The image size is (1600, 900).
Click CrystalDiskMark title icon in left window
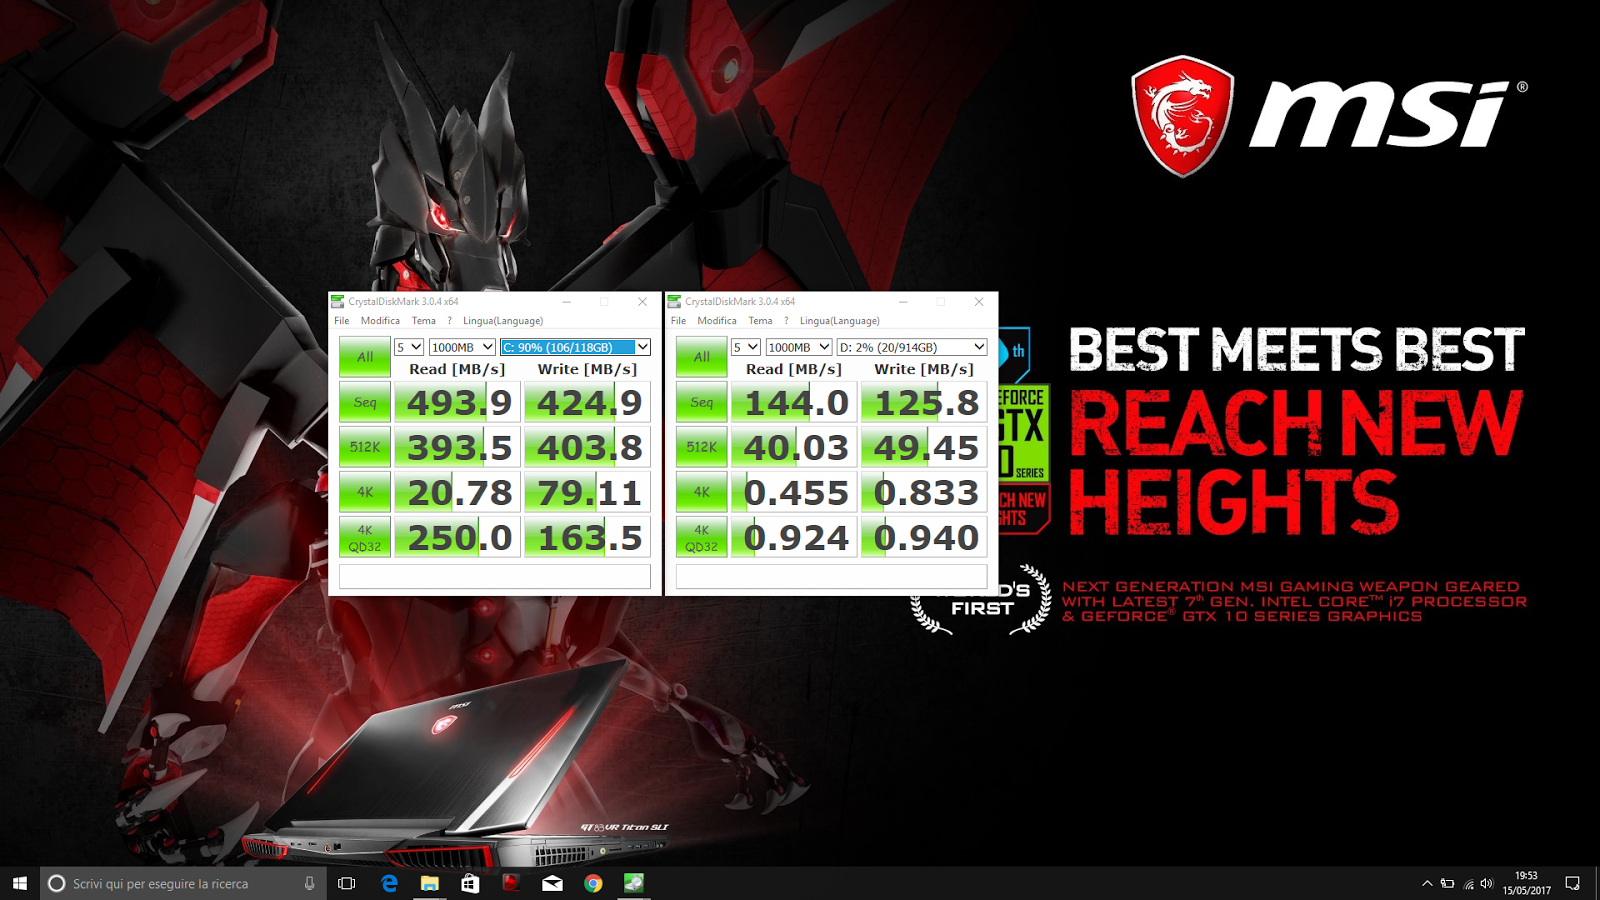pos(338,301)
